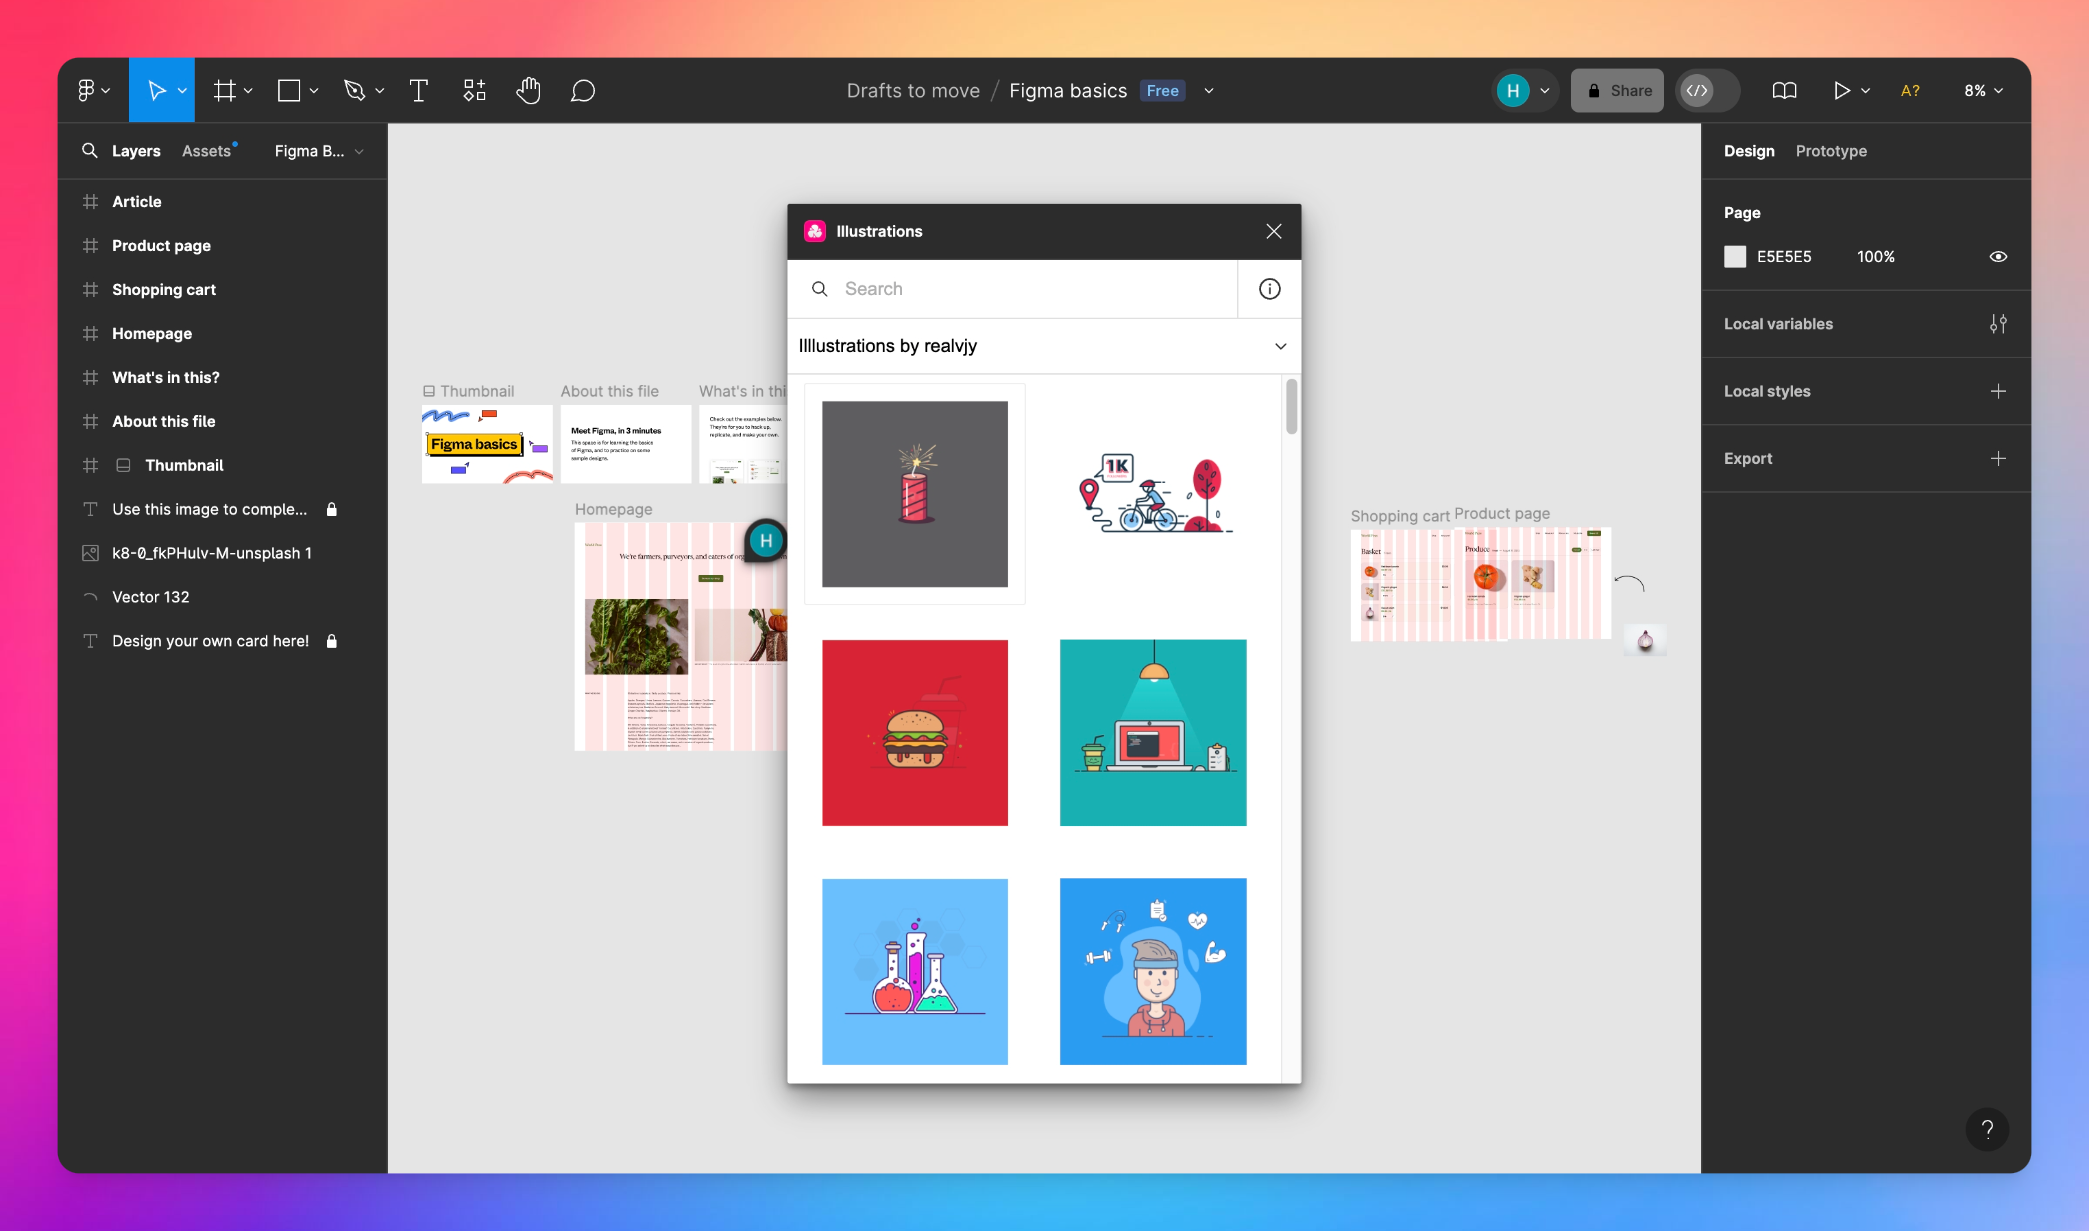Switch to the Design tab

coord(1749,151)
